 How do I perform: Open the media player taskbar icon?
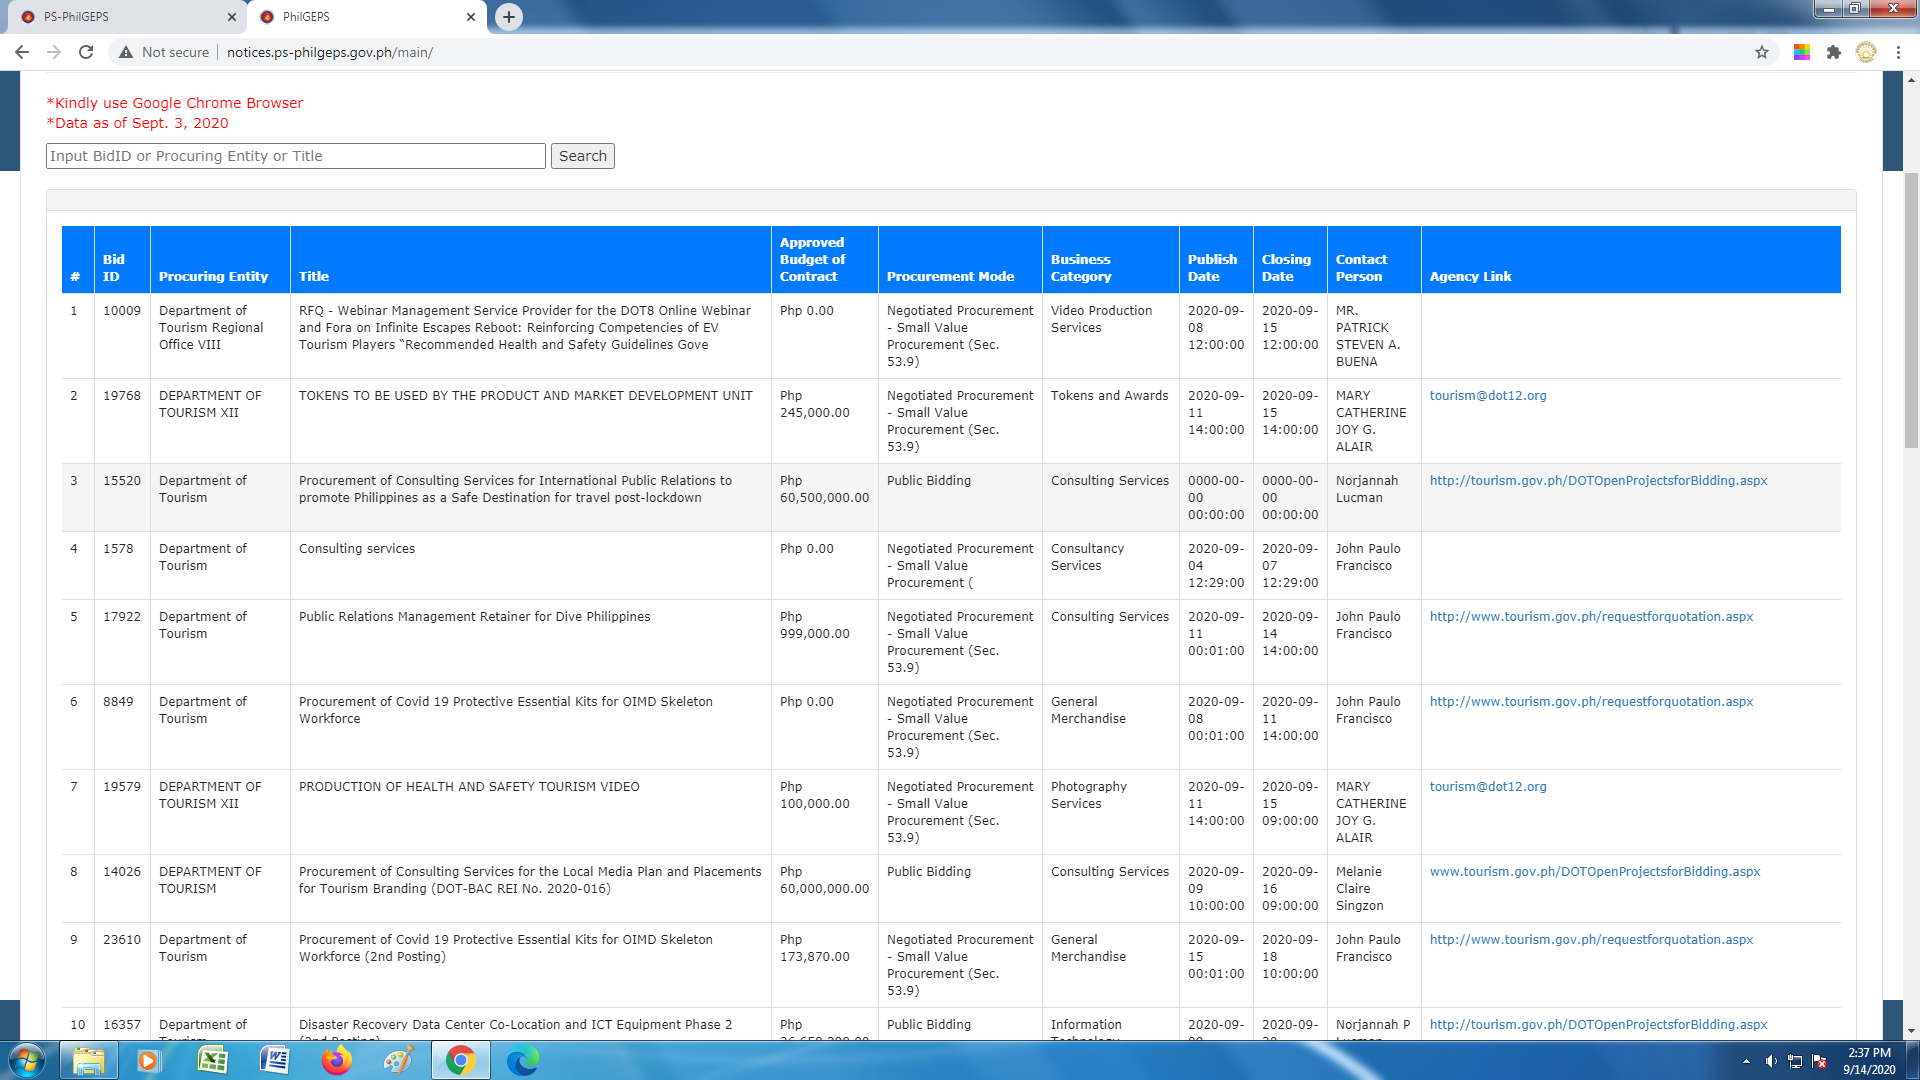[x=148, y=1060]
